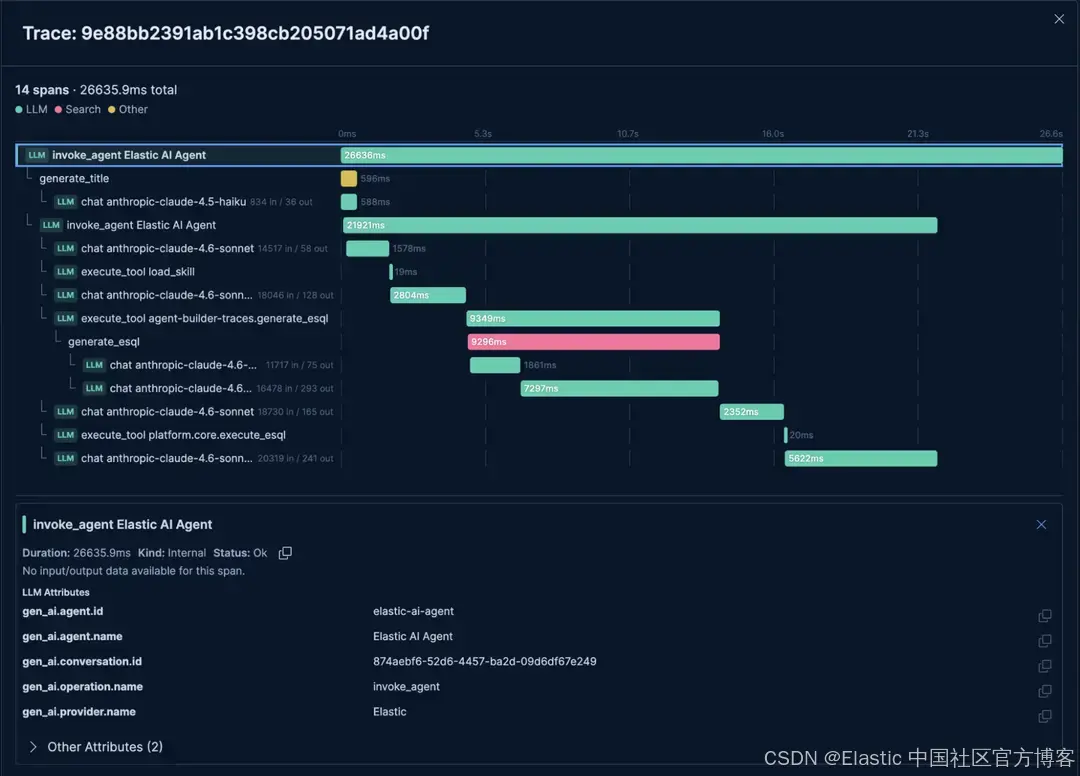
Task: Click the 5.3s timeline axis label
Action: [x=483, y=134]
